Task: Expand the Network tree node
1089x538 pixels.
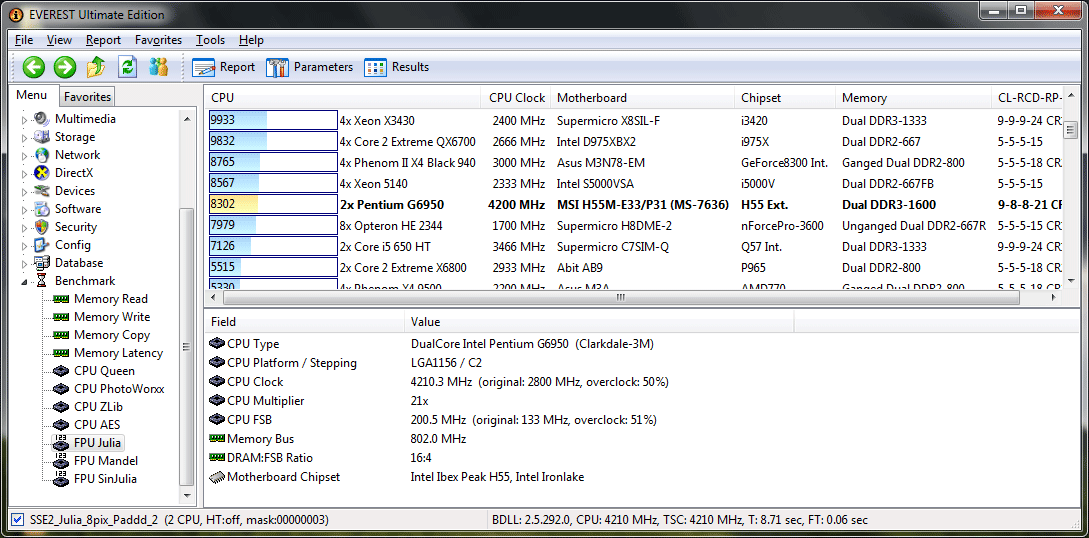Action: tap(25, 155)
